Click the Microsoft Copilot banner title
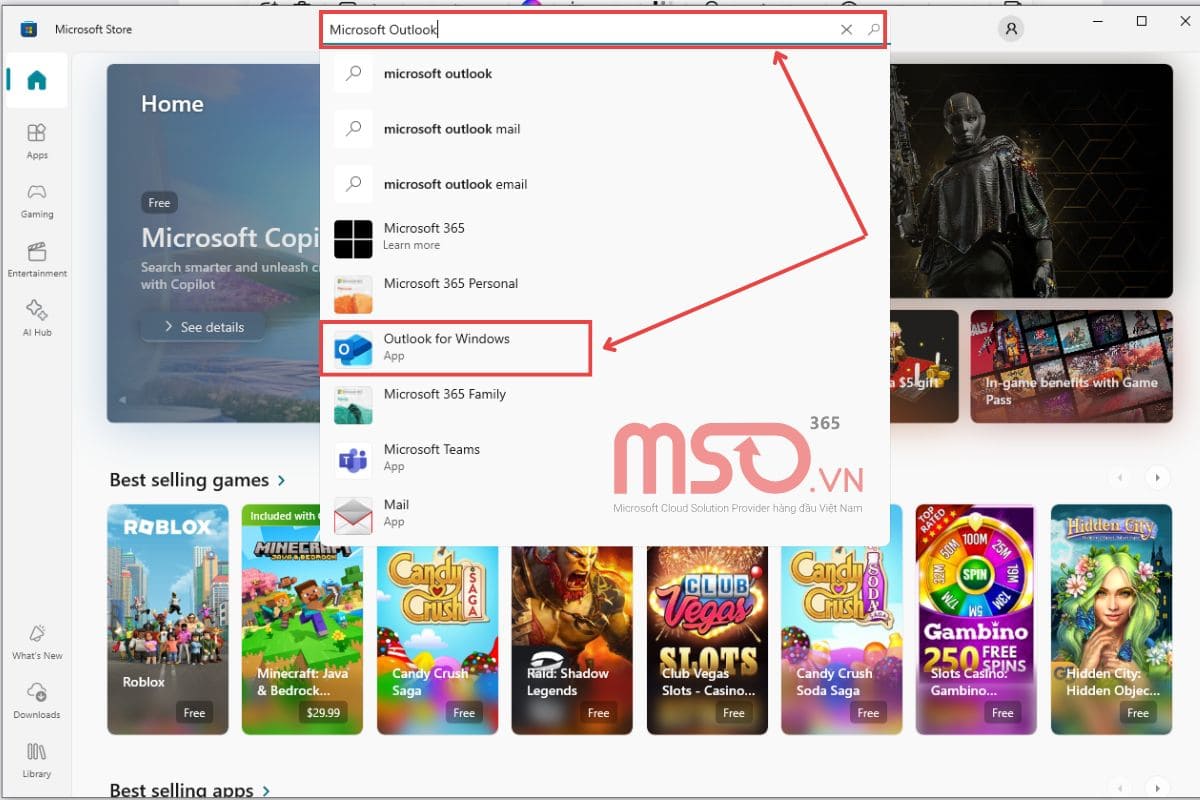Image resolution: width=1200 pixels, height=800 pixels. coord(228,238)
